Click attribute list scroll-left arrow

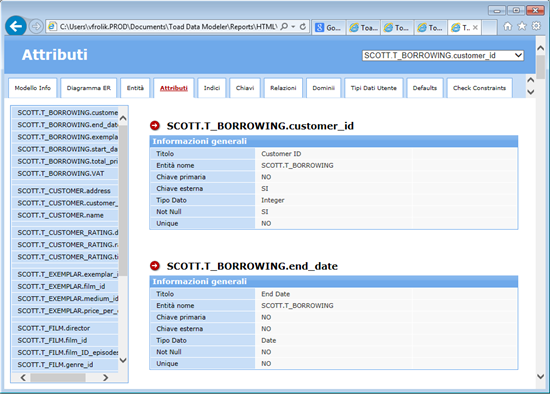(23, 378)
